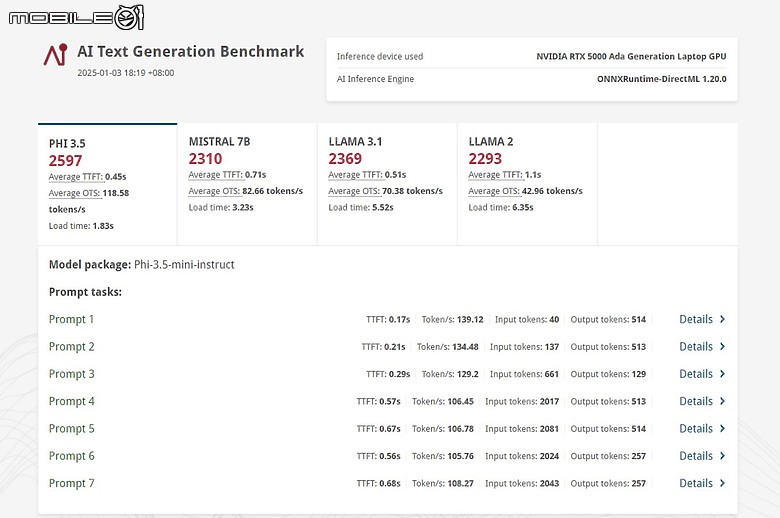Screen dimensions: 780x518
Task: Open Details for Prompt 1
Action: [702, 319]
